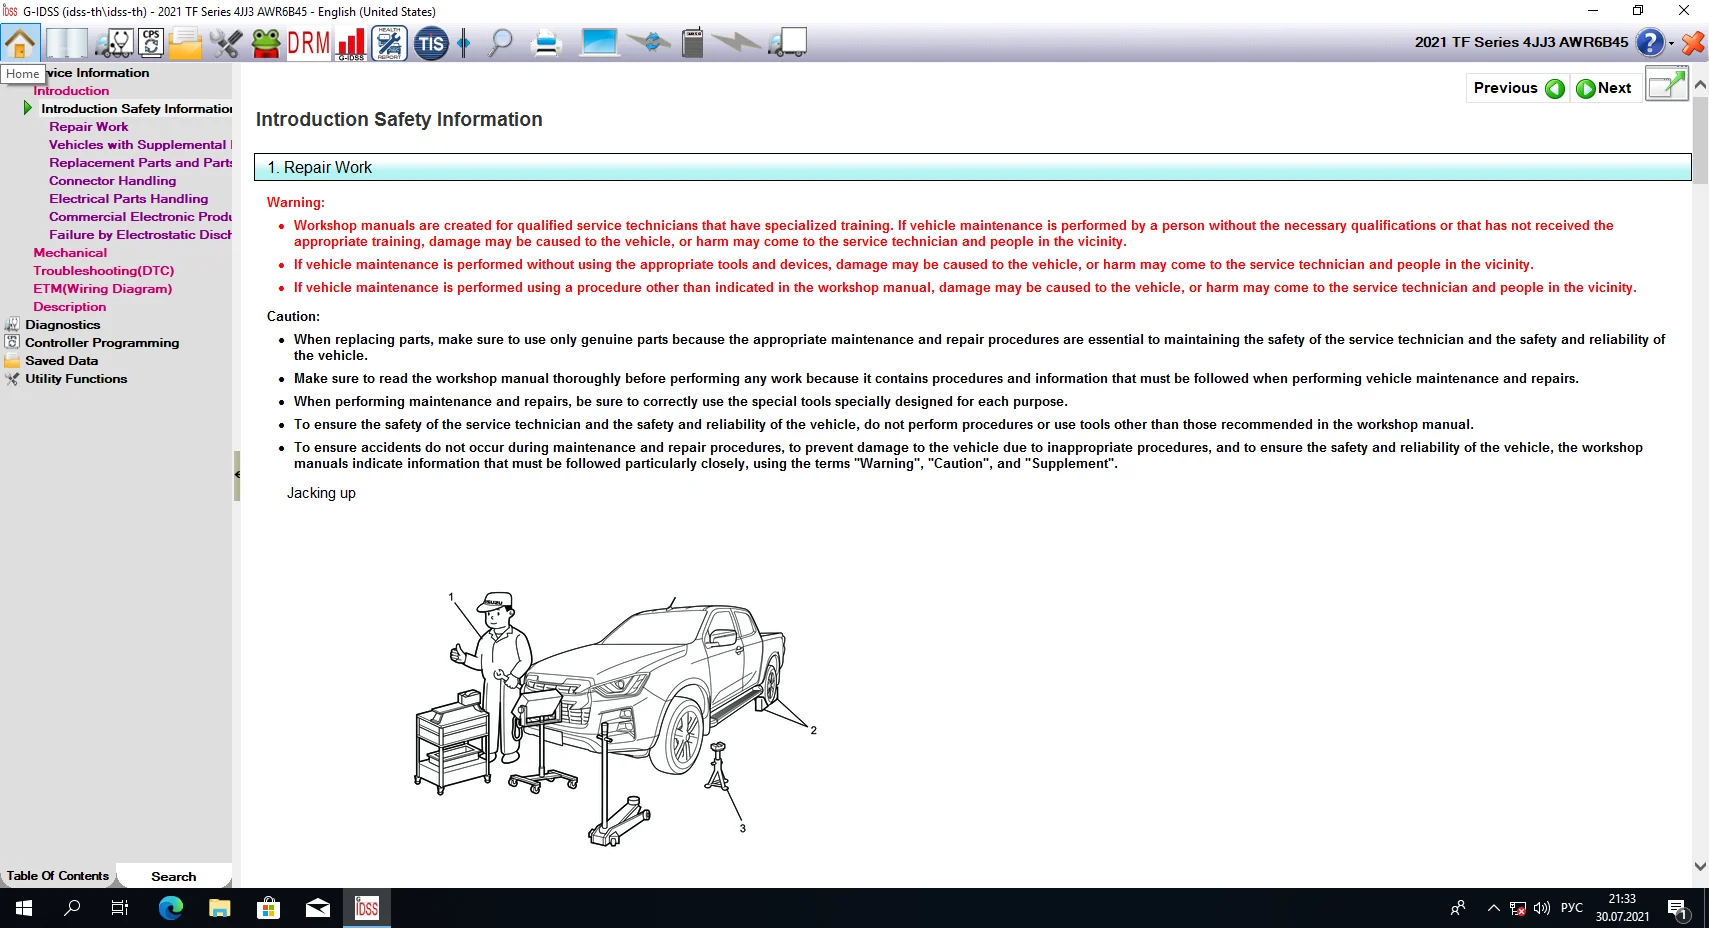Open the Troubleshooting(DTC) section
Screen dimensions: 1709x928
click(x=104, y=271)
